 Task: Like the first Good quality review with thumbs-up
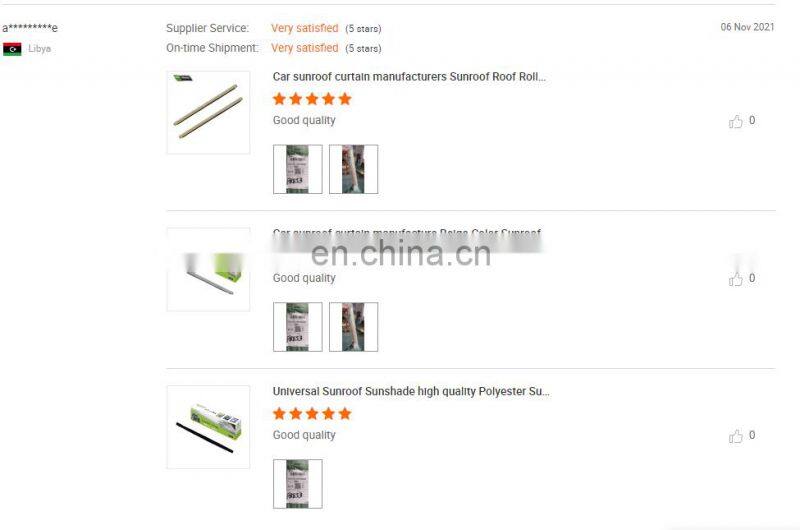(735, 121)
